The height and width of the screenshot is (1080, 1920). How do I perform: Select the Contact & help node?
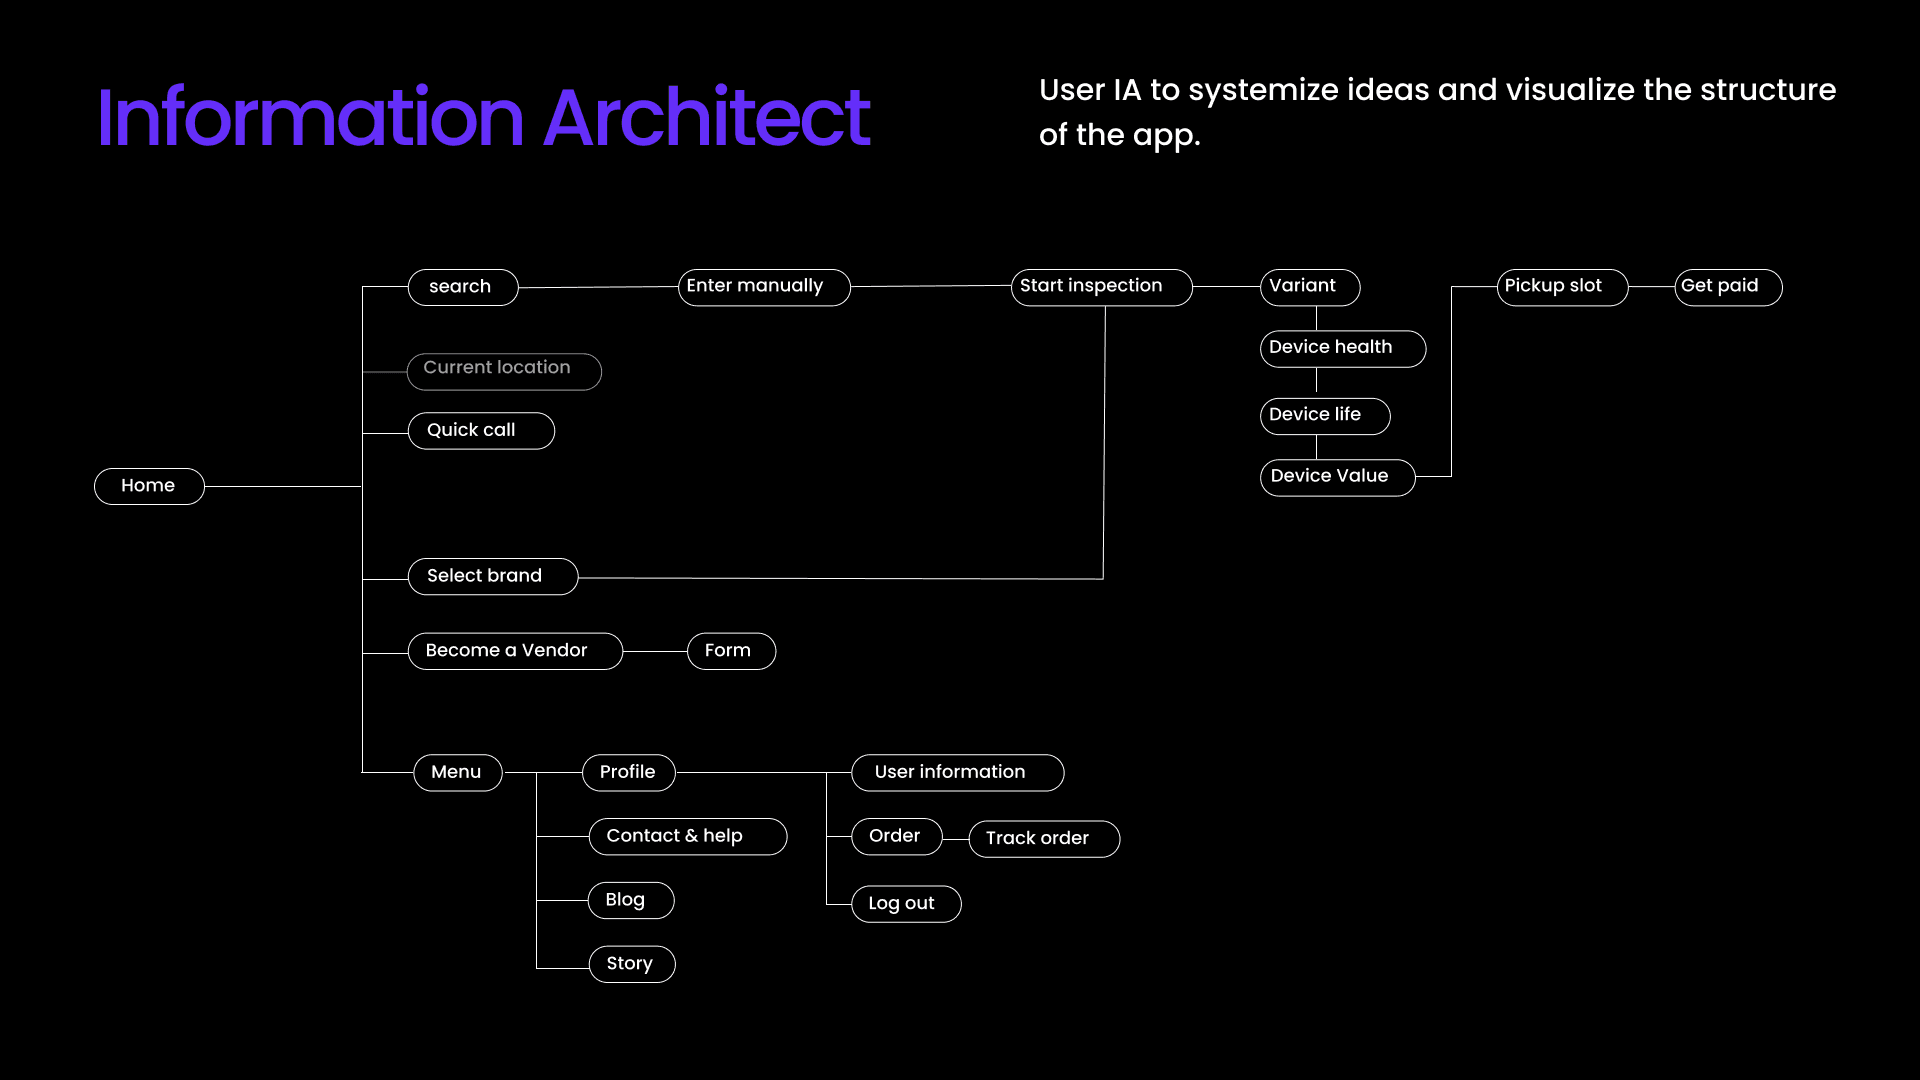pyautogui.click(x=687, y=836)
